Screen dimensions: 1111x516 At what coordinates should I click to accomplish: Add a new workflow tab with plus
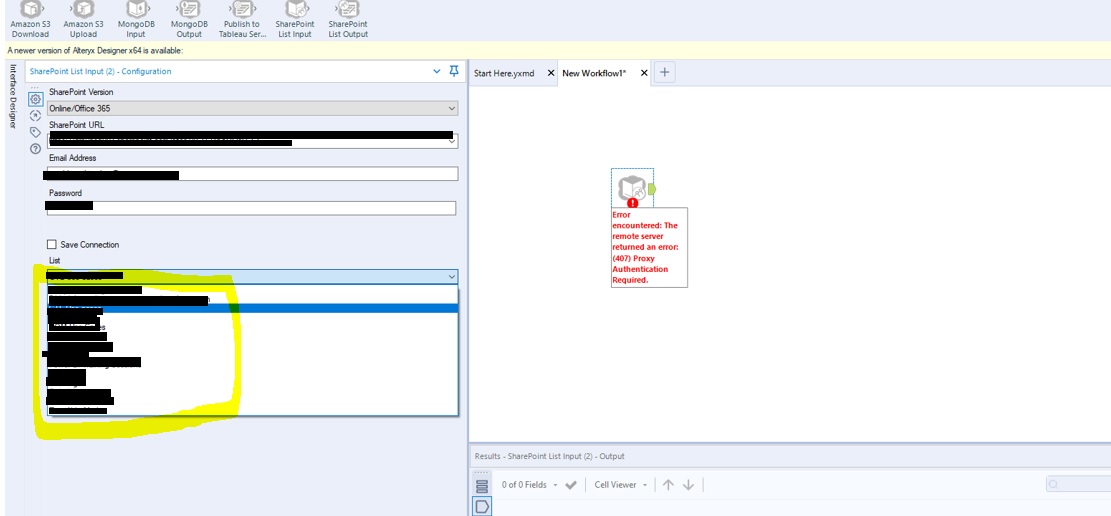tap(664, 72)
